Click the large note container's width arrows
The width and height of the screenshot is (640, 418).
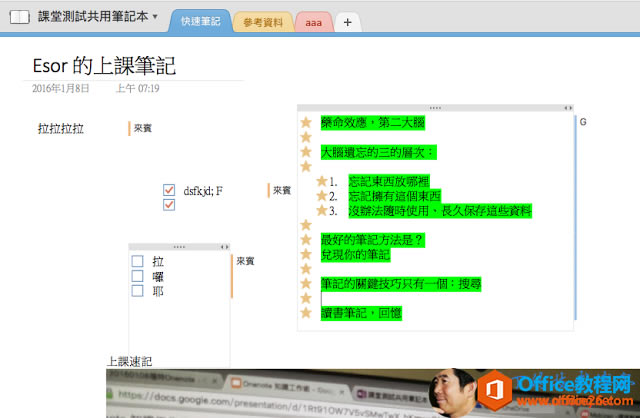point(568,108)
